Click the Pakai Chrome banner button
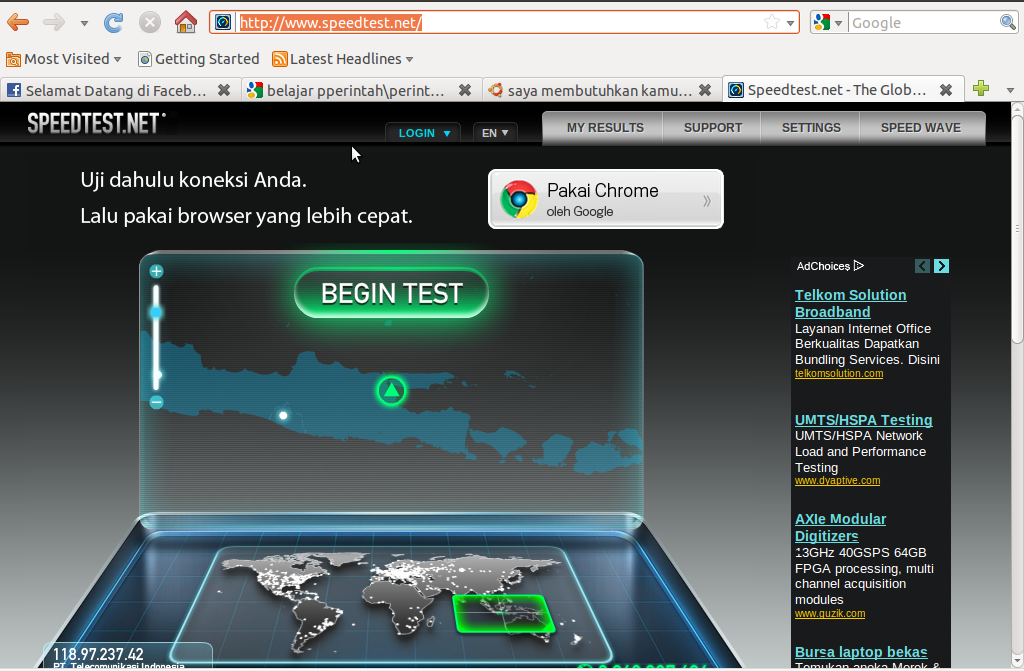 click(606, 199)
